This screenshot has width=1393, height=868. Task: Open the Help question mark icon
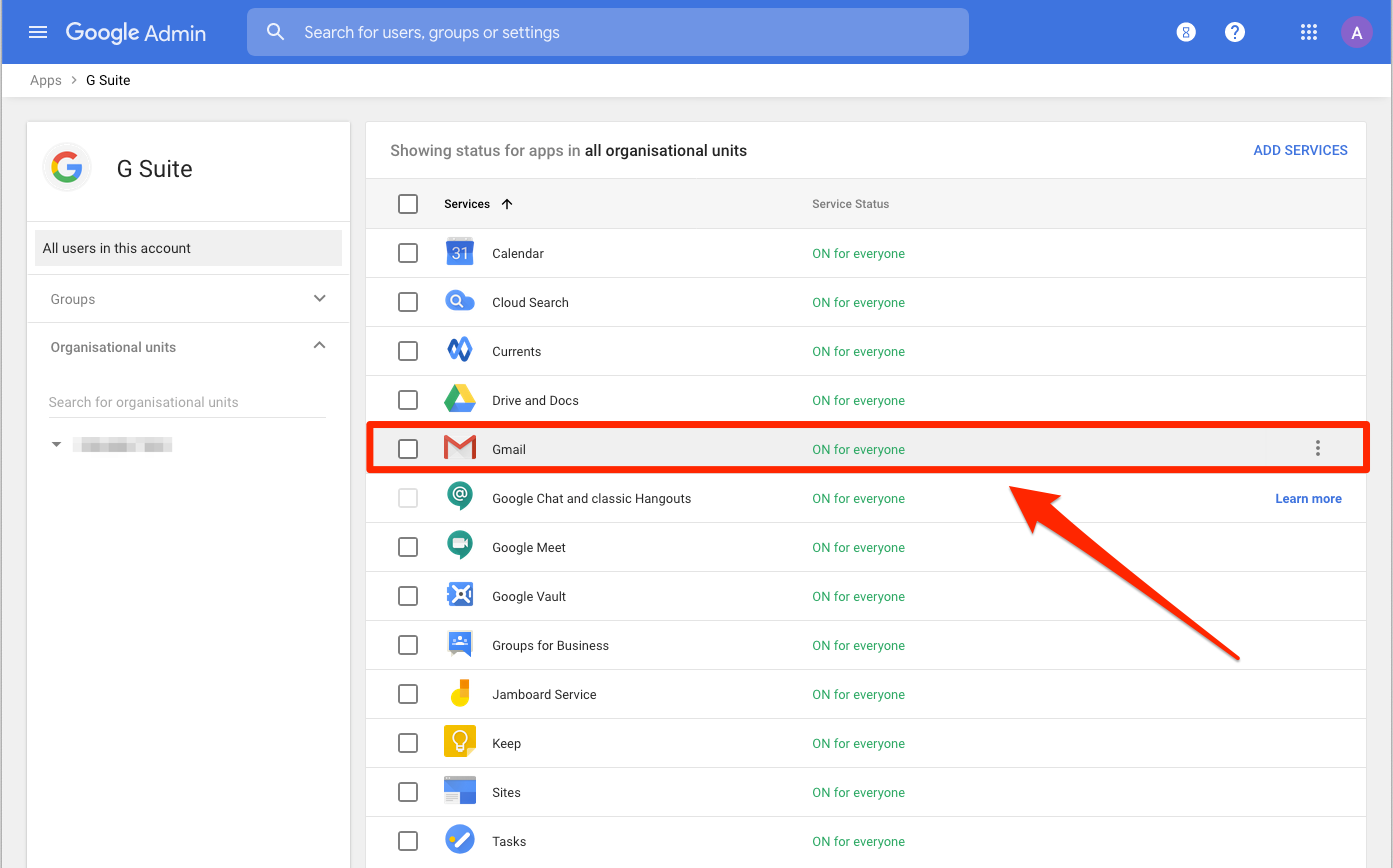[x=1235, y=32]
